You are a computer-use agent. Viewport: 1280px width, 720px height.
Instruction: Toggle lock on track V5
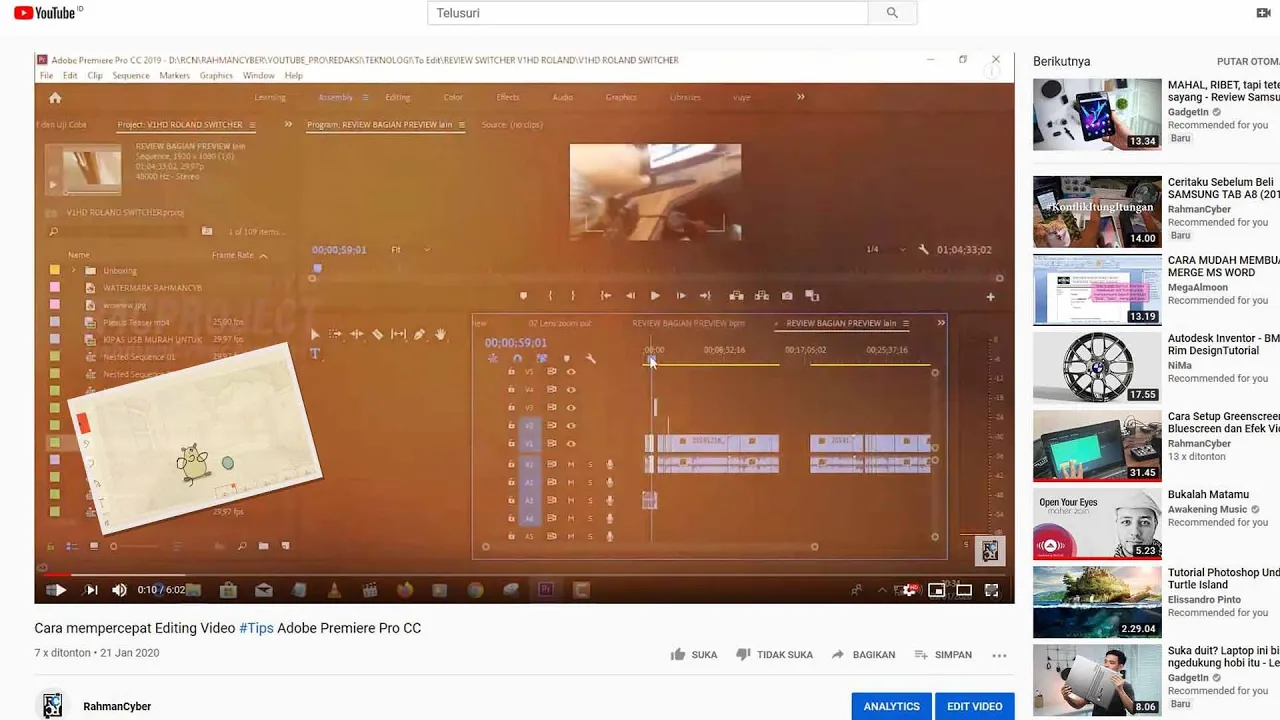tap(511, 372)
